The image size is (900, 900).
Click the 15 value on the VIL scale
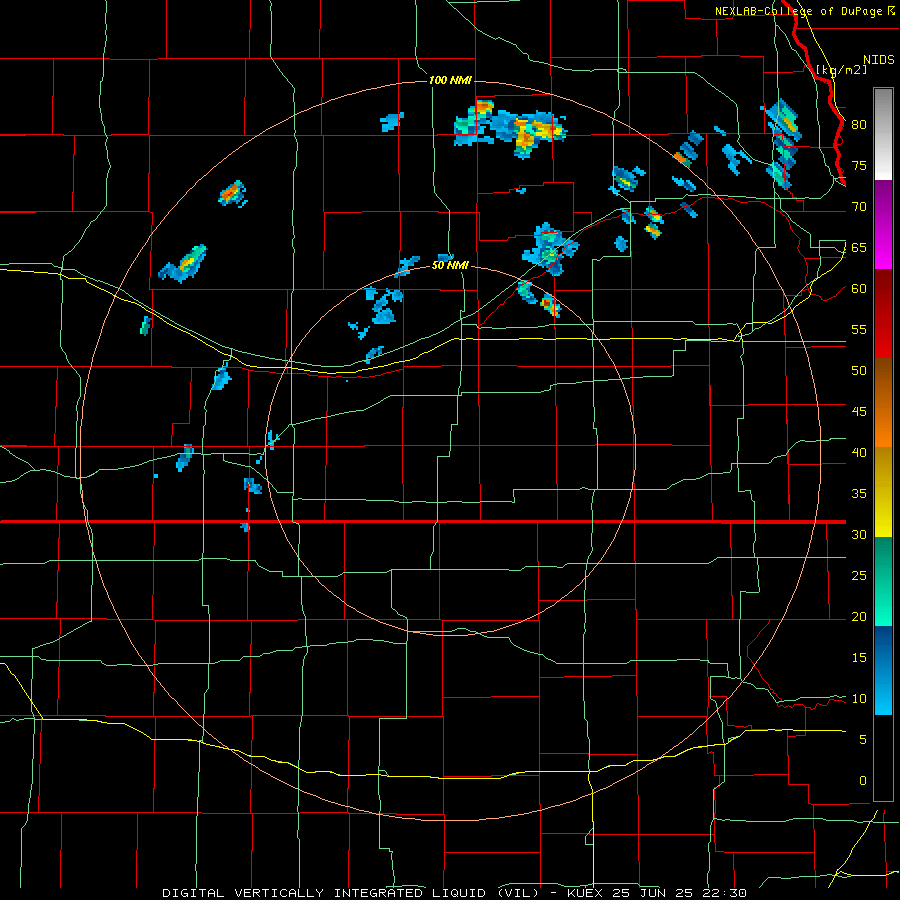(x=859, y=657)
